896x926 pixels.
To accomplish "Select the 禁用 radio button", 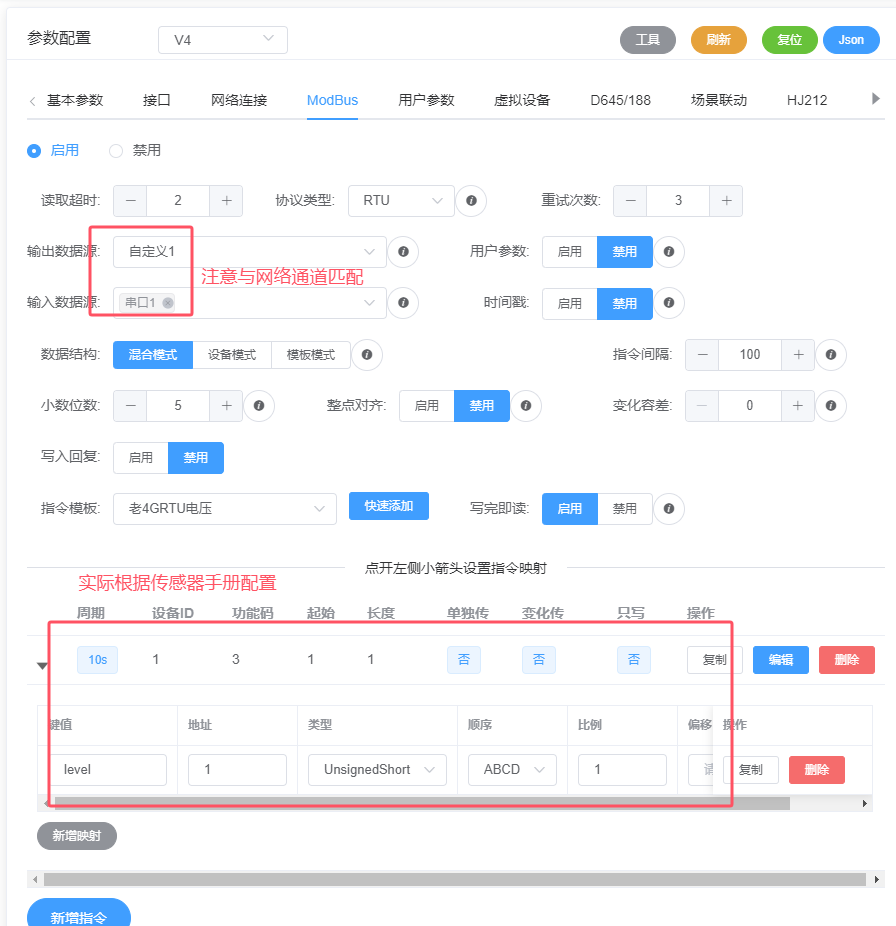I will tap(116, 151).
